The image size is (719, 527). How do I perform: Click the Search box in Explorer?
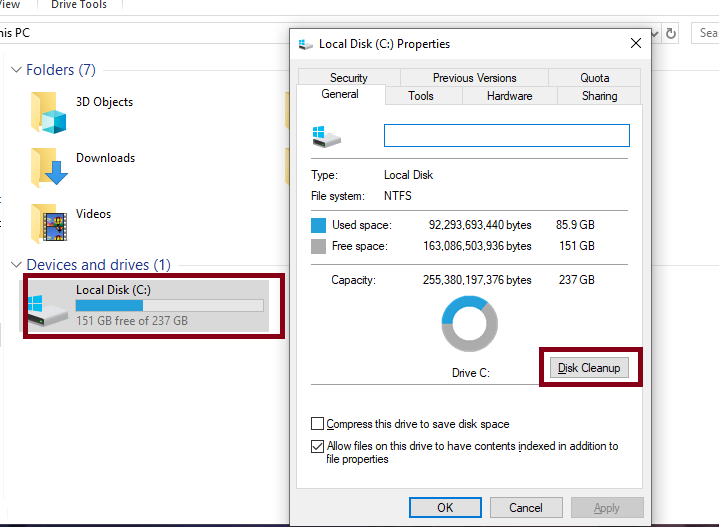click(705, 33)
